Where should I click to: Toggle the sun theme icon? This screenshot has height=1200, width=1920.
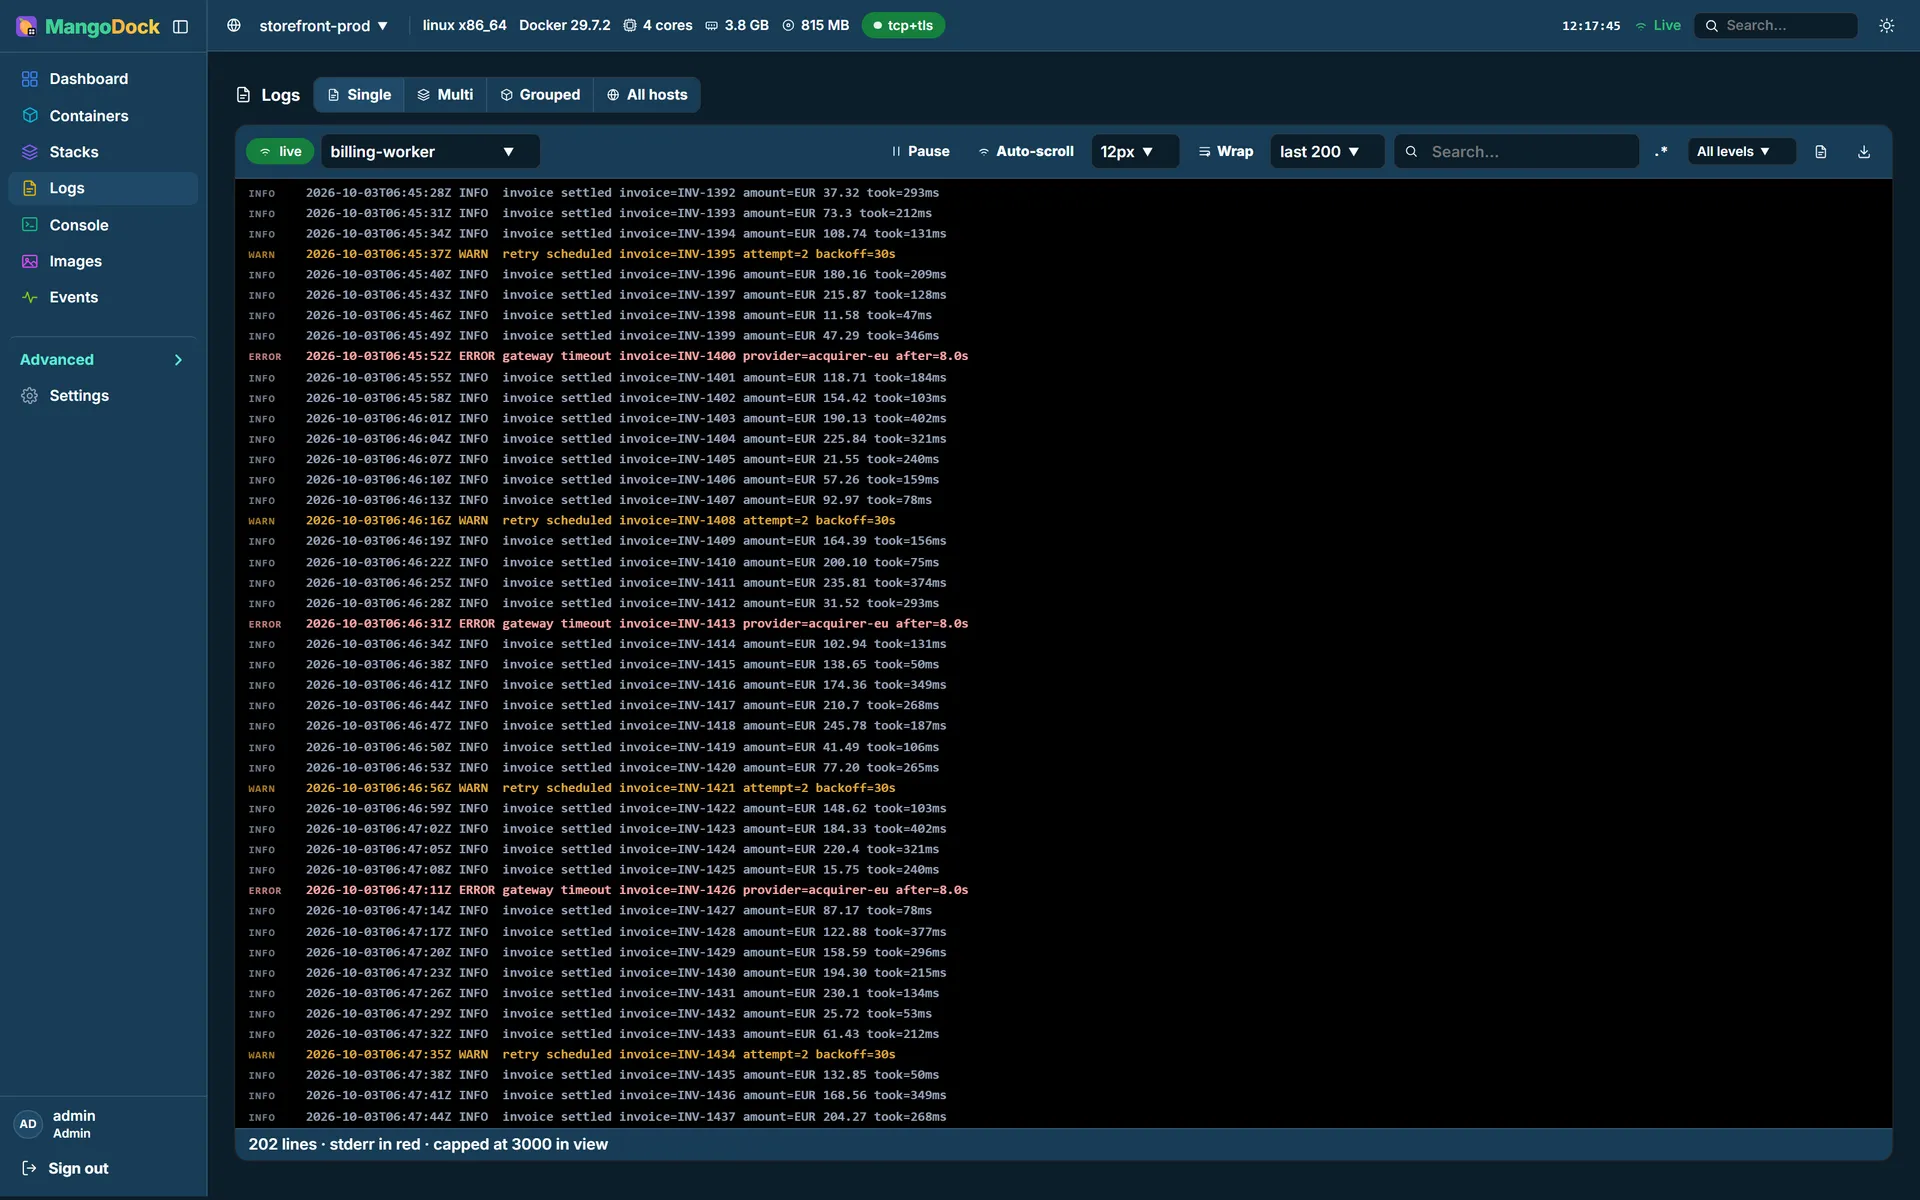(x=1886, y=26)
